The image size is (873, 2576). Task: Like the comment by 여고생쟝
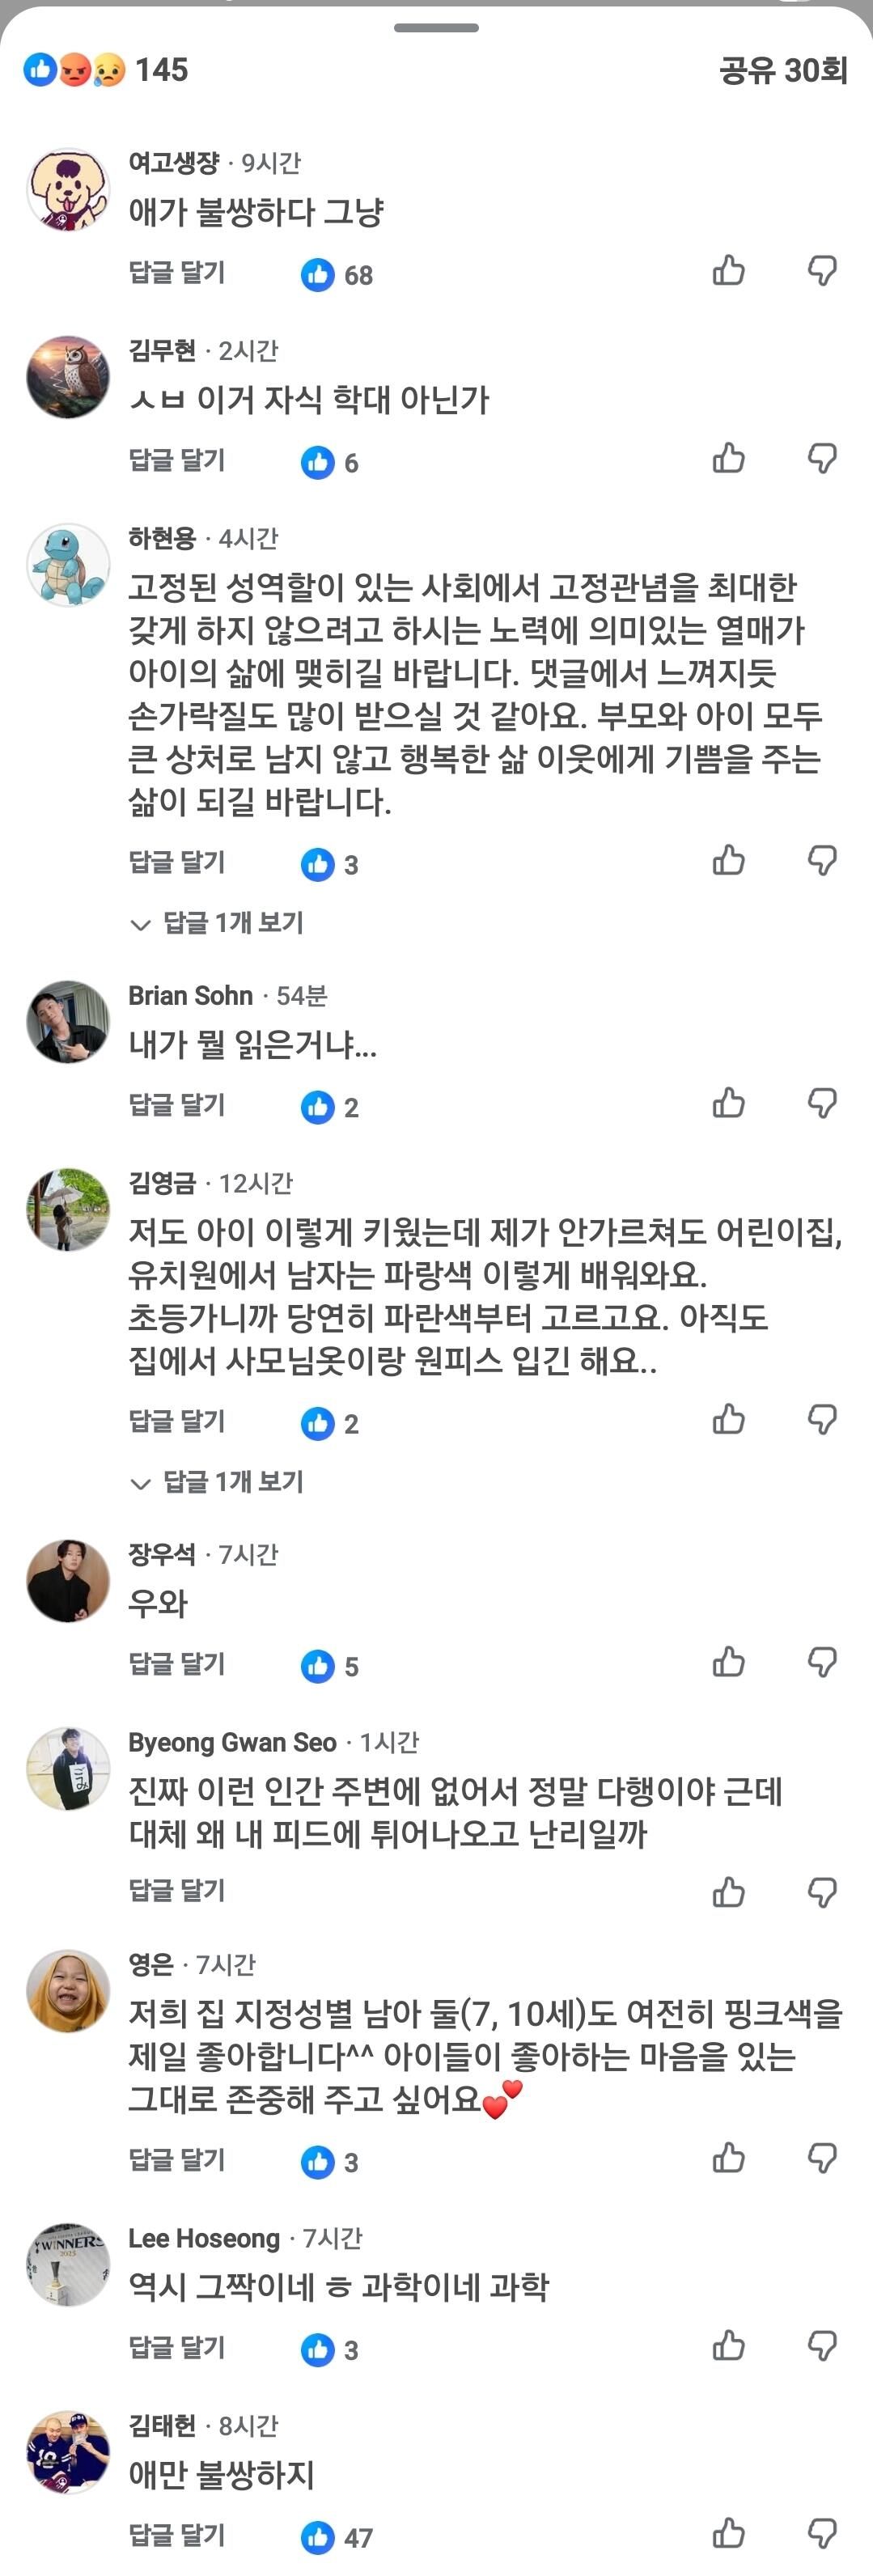pos(729,270)
